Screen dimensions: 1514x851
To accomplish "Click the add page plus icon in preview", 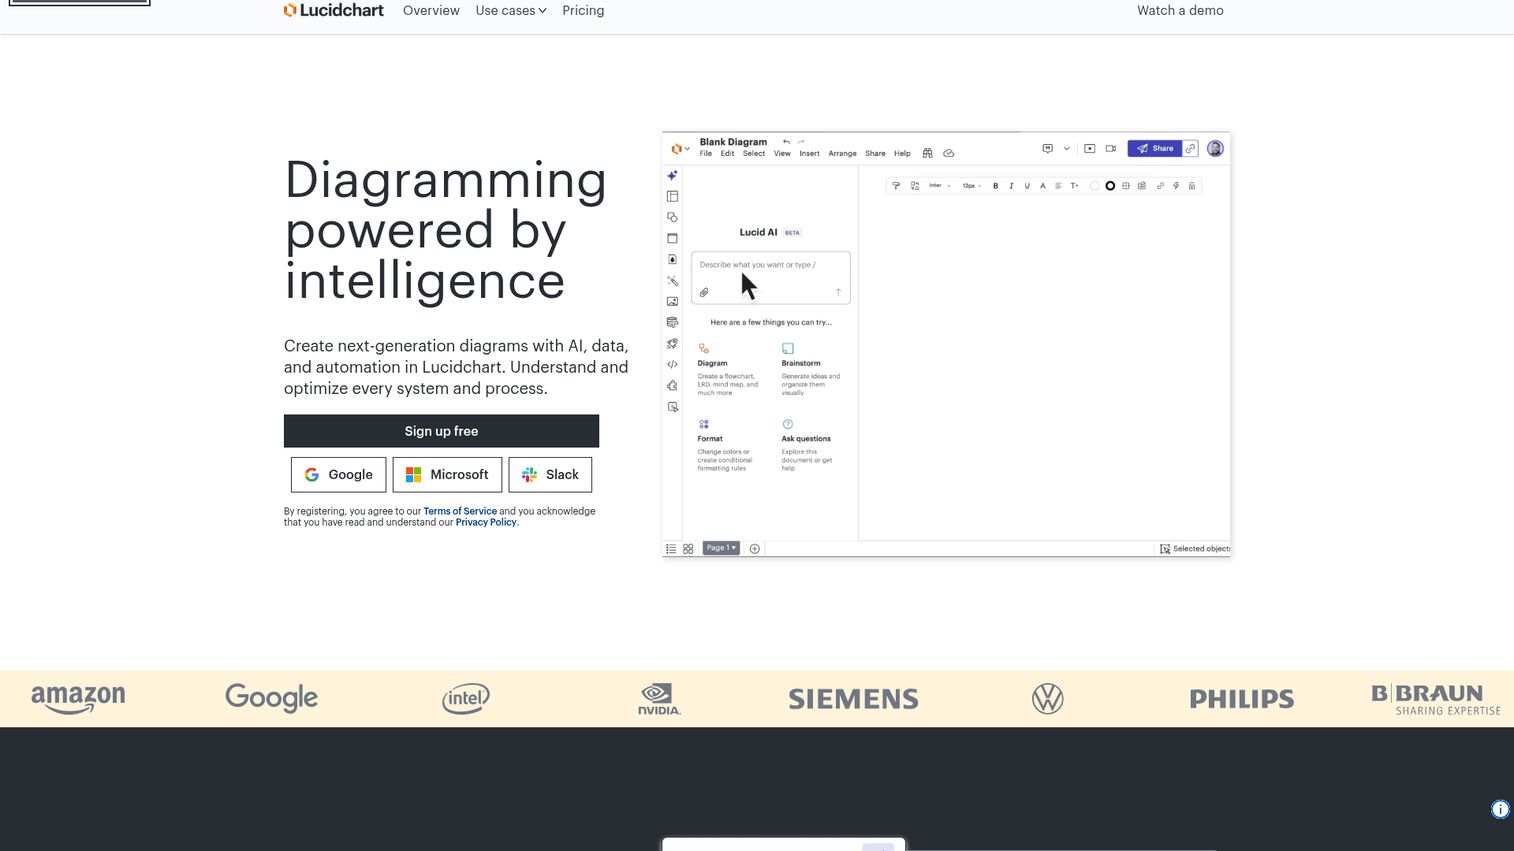I will [x=755, y=549].
